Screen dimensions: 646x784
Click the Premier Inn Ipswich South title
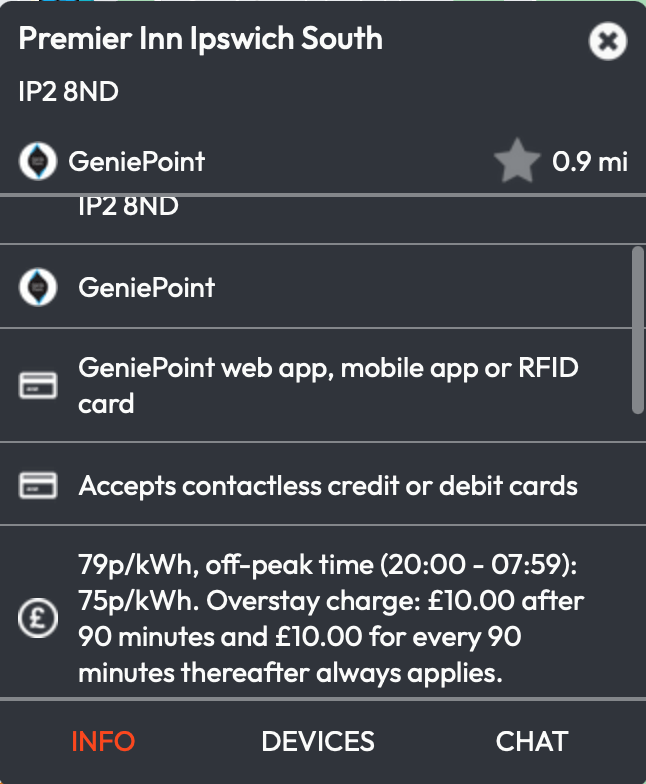(x=200, y=38)
